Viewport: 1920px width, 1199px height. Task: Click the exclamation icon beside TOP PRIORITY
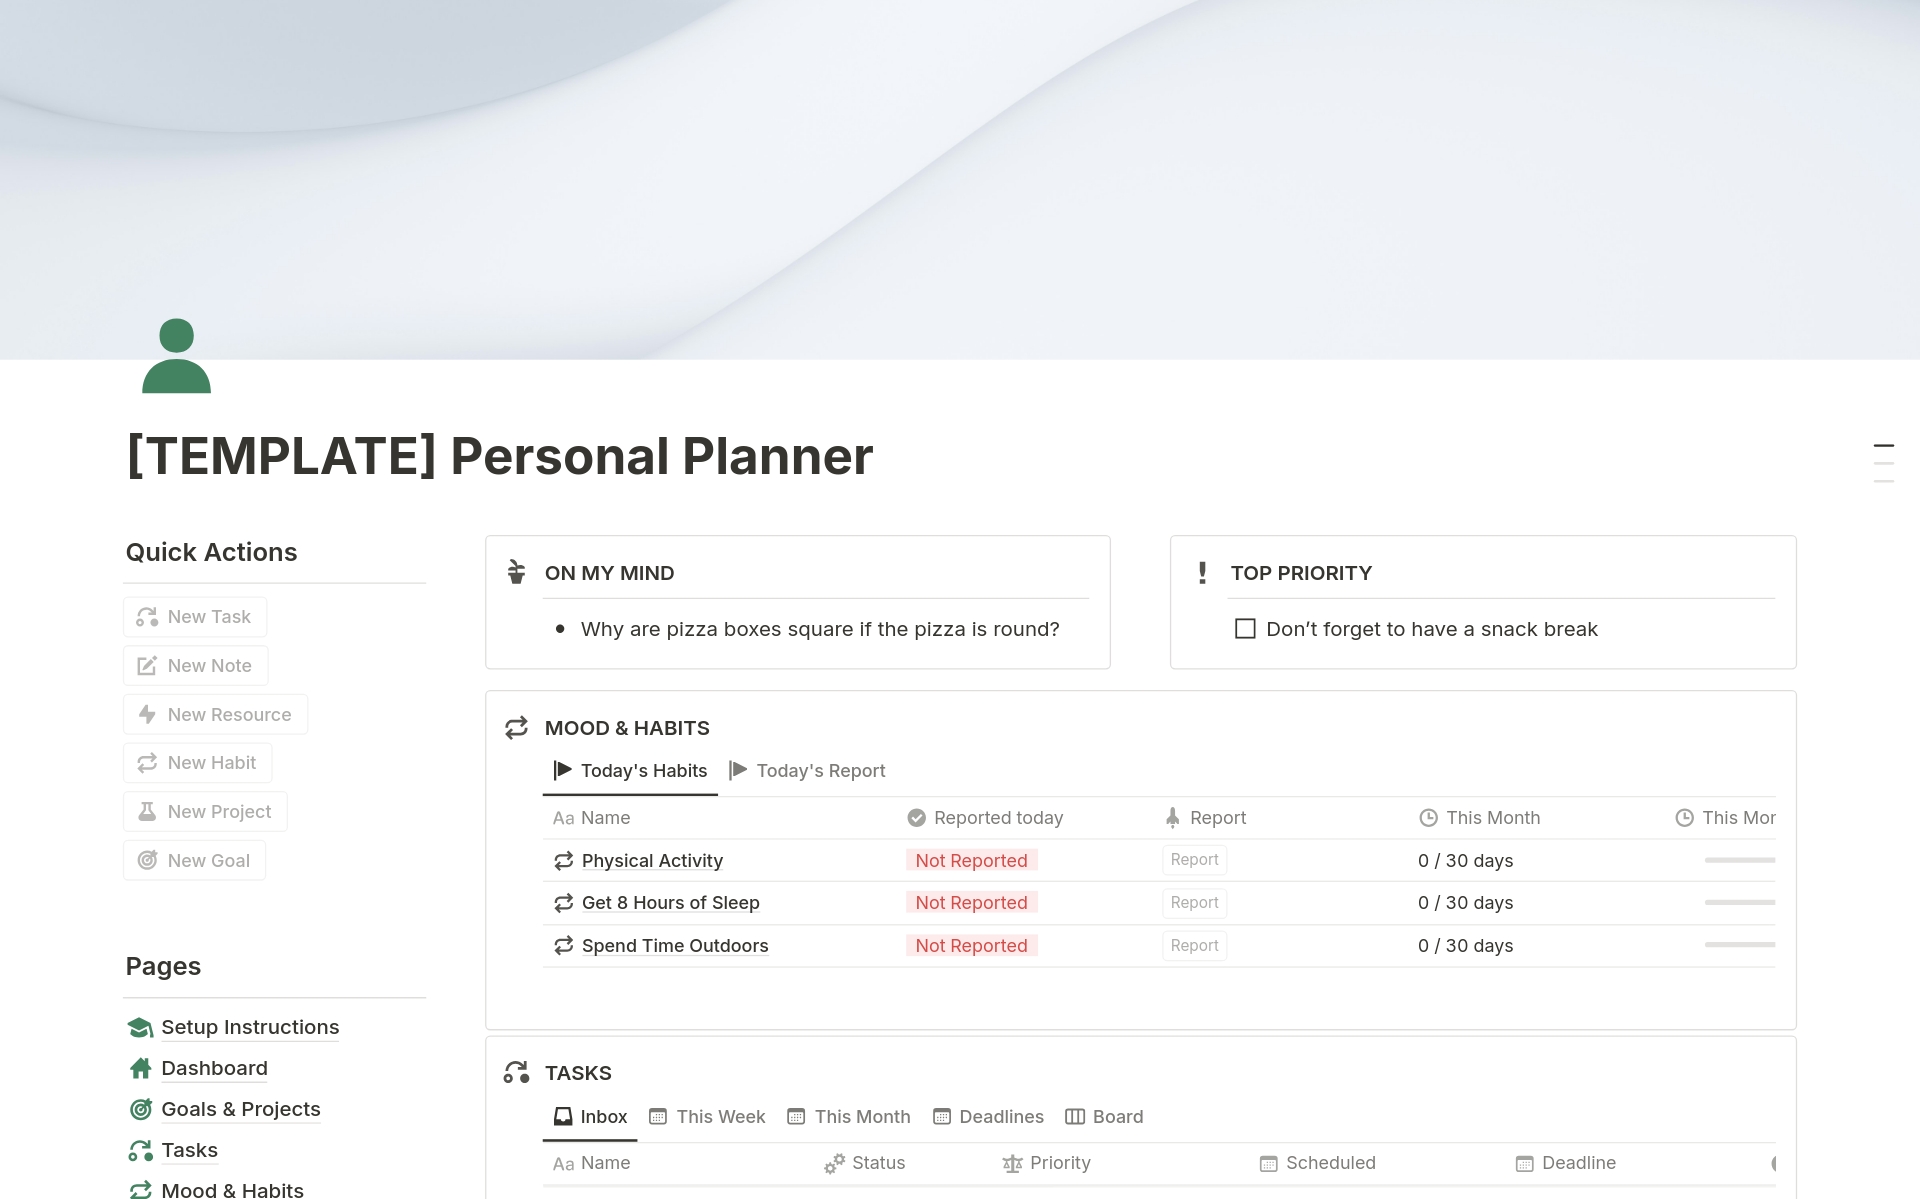(x=1202, y=572)
